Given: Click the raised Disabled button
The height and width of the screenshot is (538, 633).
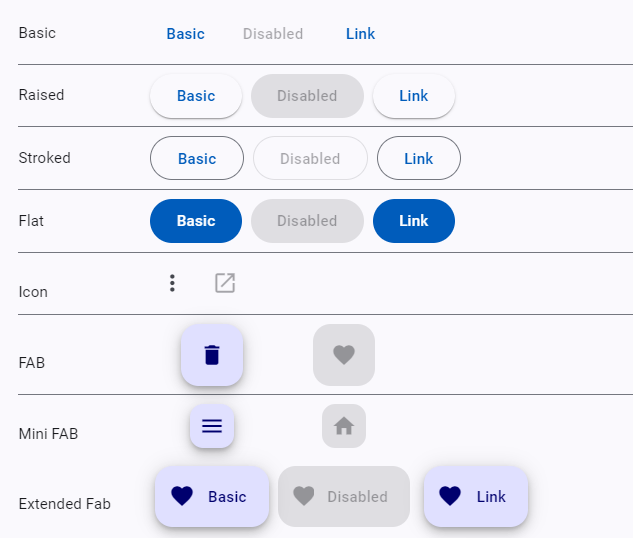Looking at the screenshot, I should click(307, 96).
